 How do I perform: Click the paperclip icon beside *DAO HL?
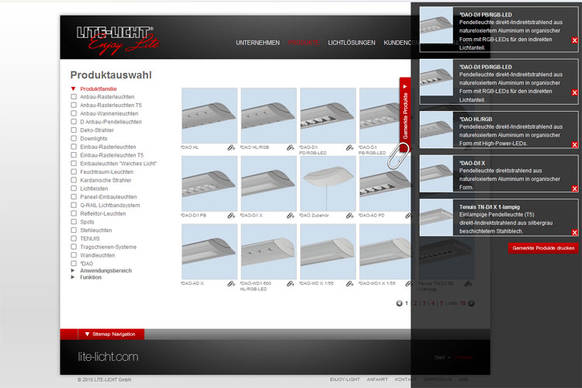[x=231, y=148]
